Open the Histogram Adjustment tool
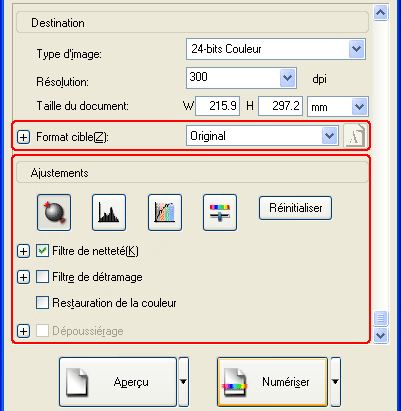The image size is (401, 411). click(x=109, y=213)
